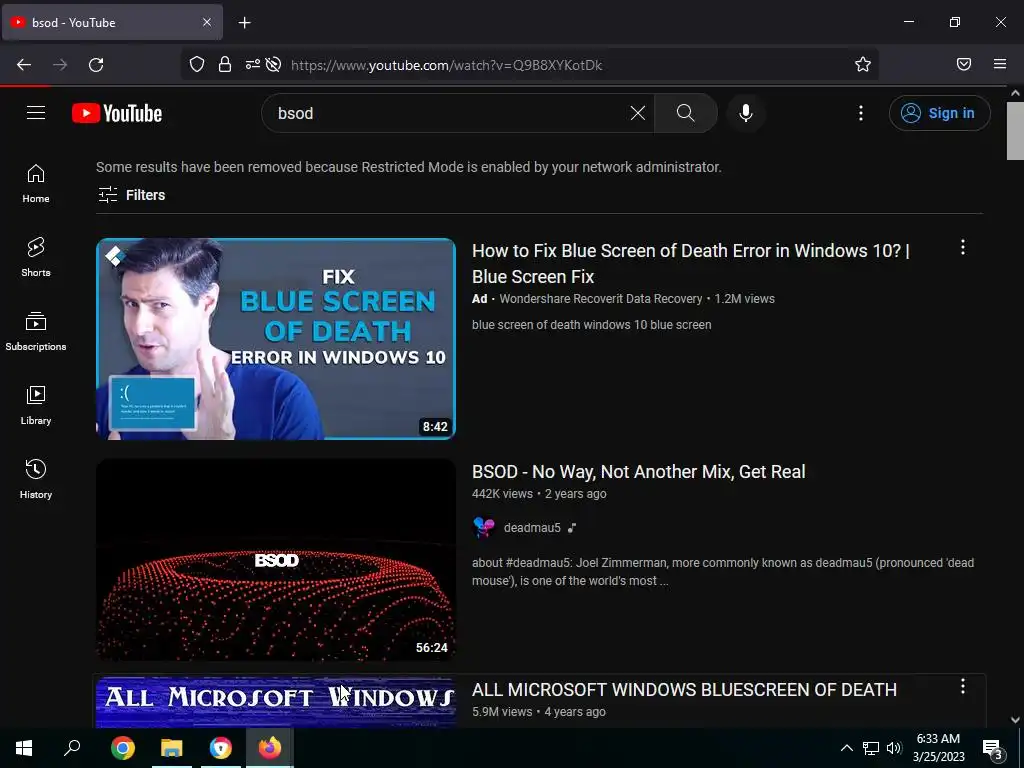Open History from the sidebar

pos(36,479)
